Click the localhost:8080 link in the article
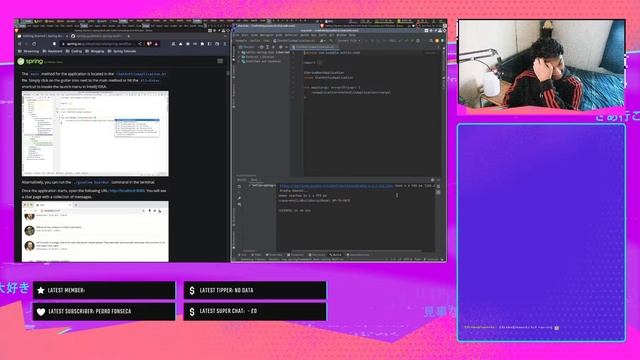 pyautogui.click(x=127, y=191)
